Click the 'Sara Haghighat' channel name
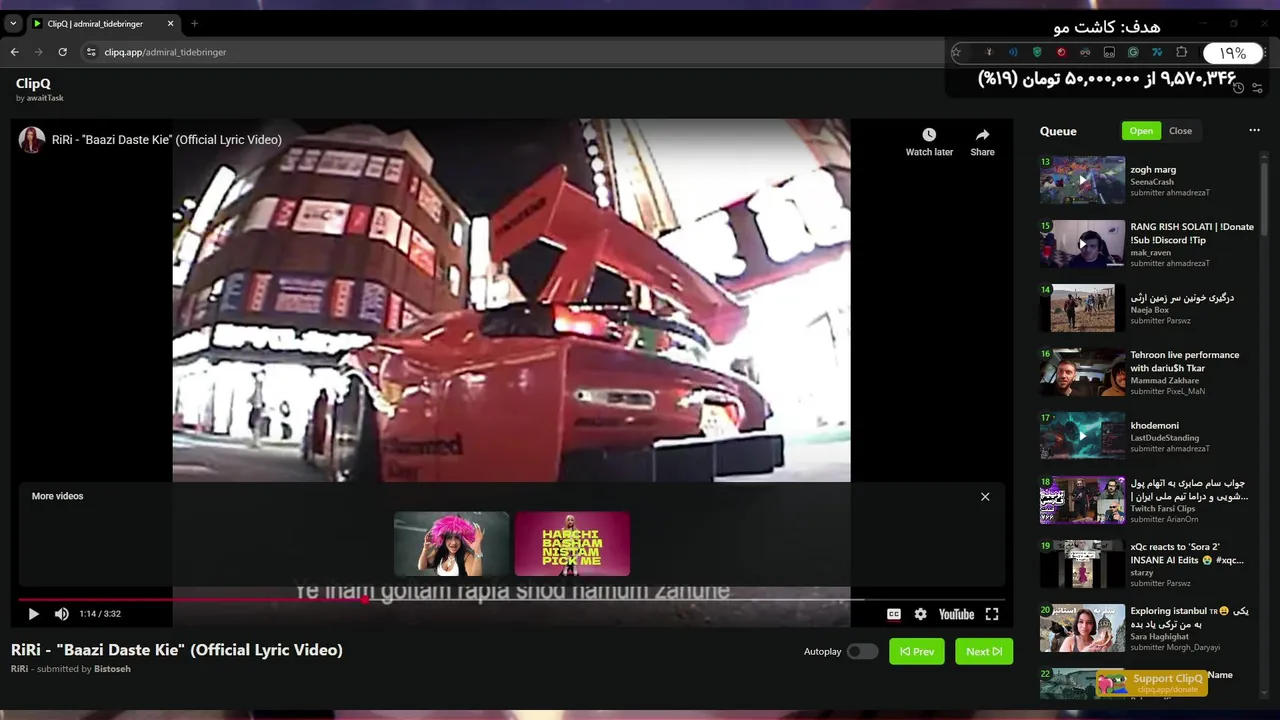This screenshot has height=720, width=1280. coord(1159,637)
